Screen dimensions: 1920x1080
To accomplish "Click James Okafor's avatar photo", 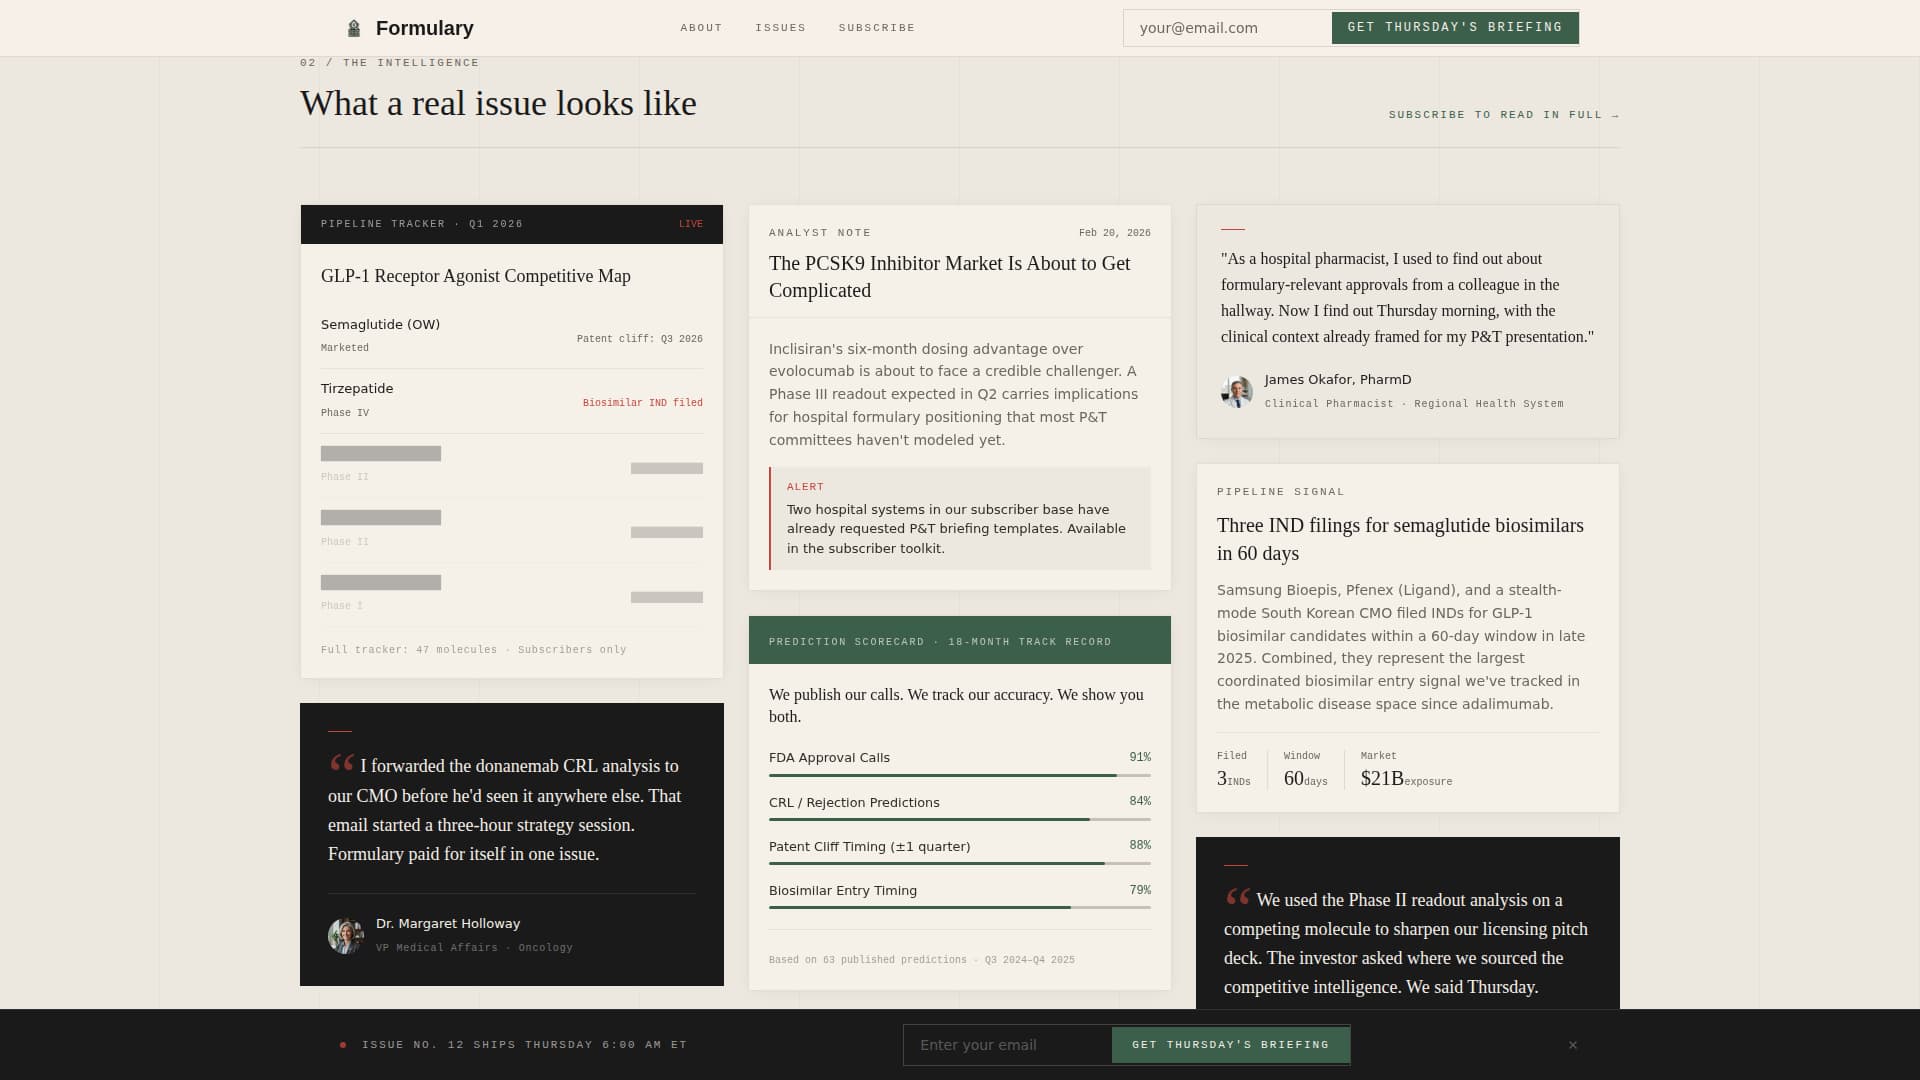I will click(1237, 391).
